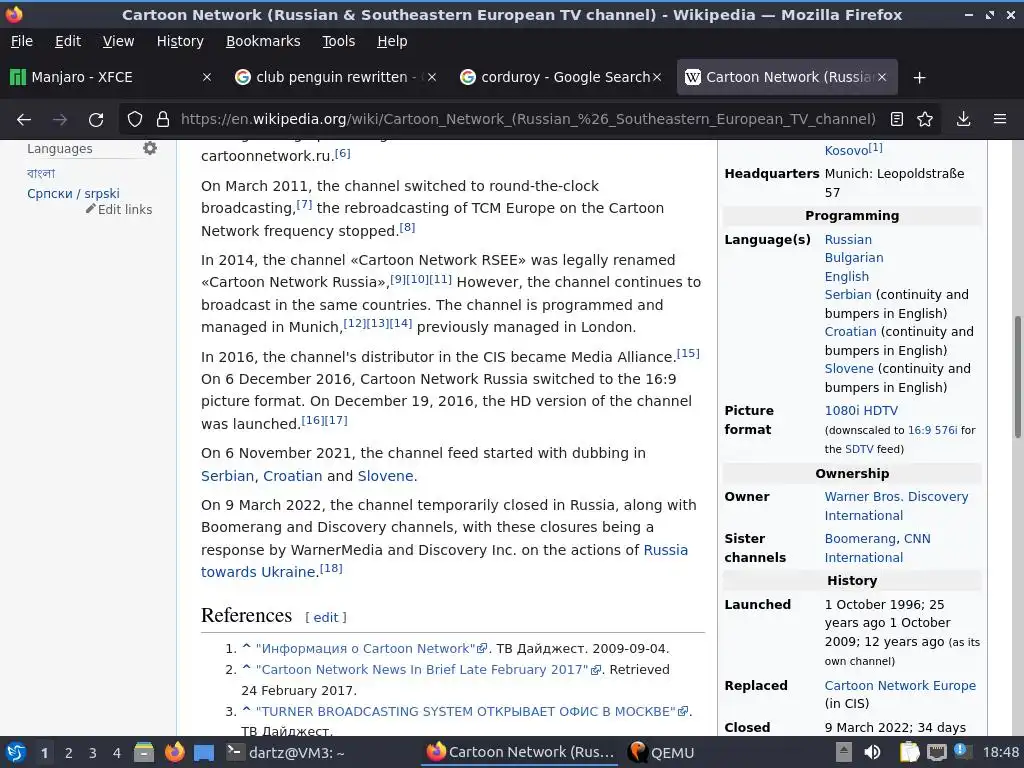Reload the current Wikipedia page
The image size is (1024, 768).
pos(96,120)
